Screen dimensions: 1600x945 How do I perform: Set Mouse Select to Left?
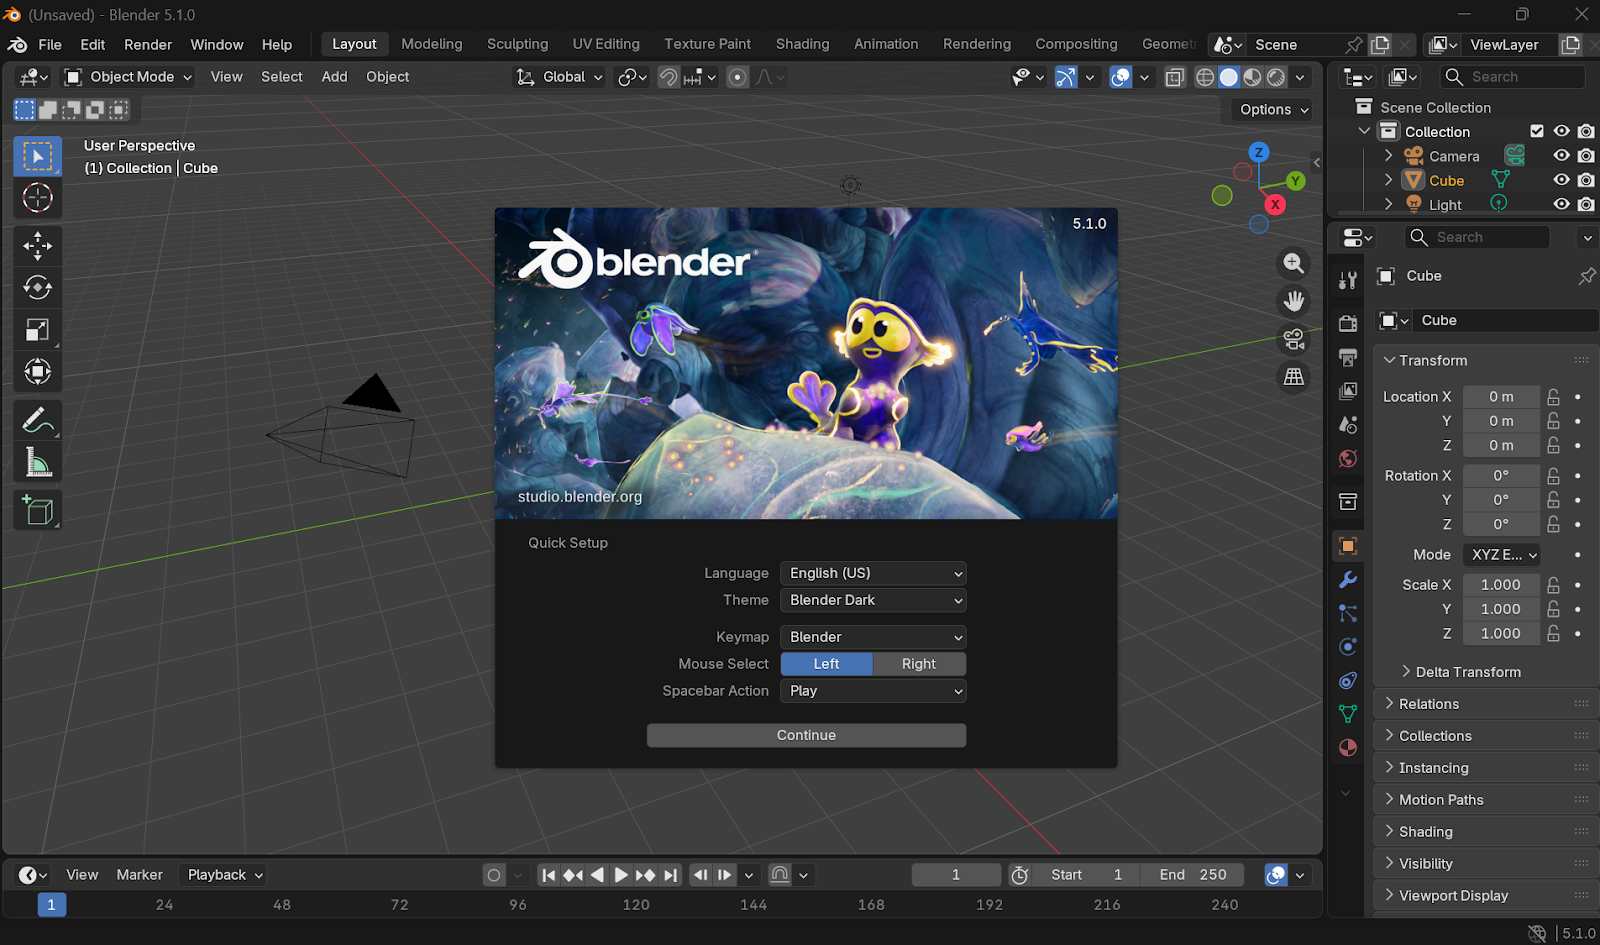pyautogui.click(x=827, y=664)
